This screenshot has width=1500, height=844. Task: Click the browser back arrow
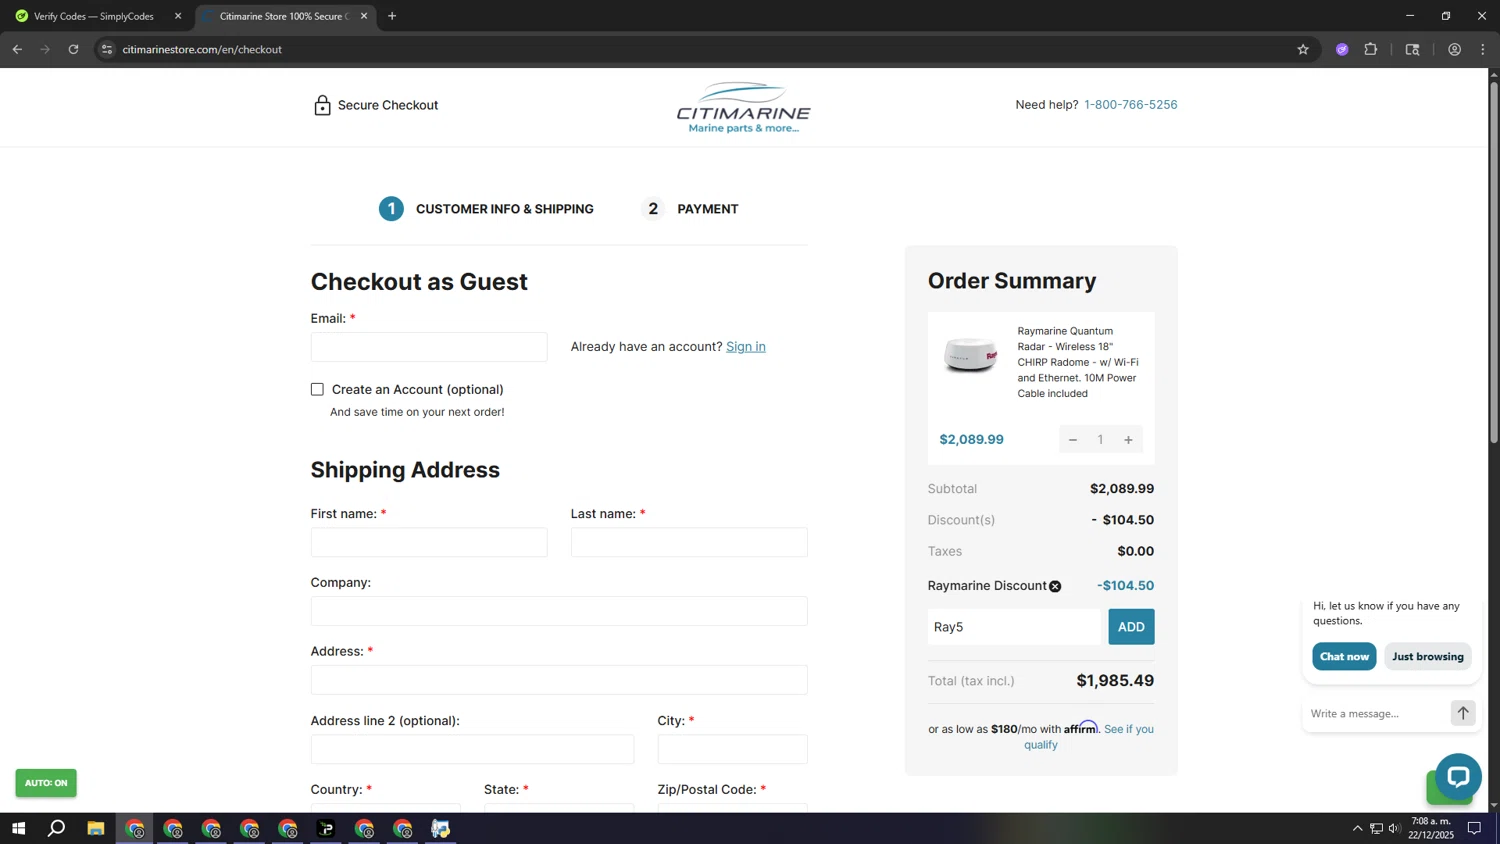[x=17, y=49]
